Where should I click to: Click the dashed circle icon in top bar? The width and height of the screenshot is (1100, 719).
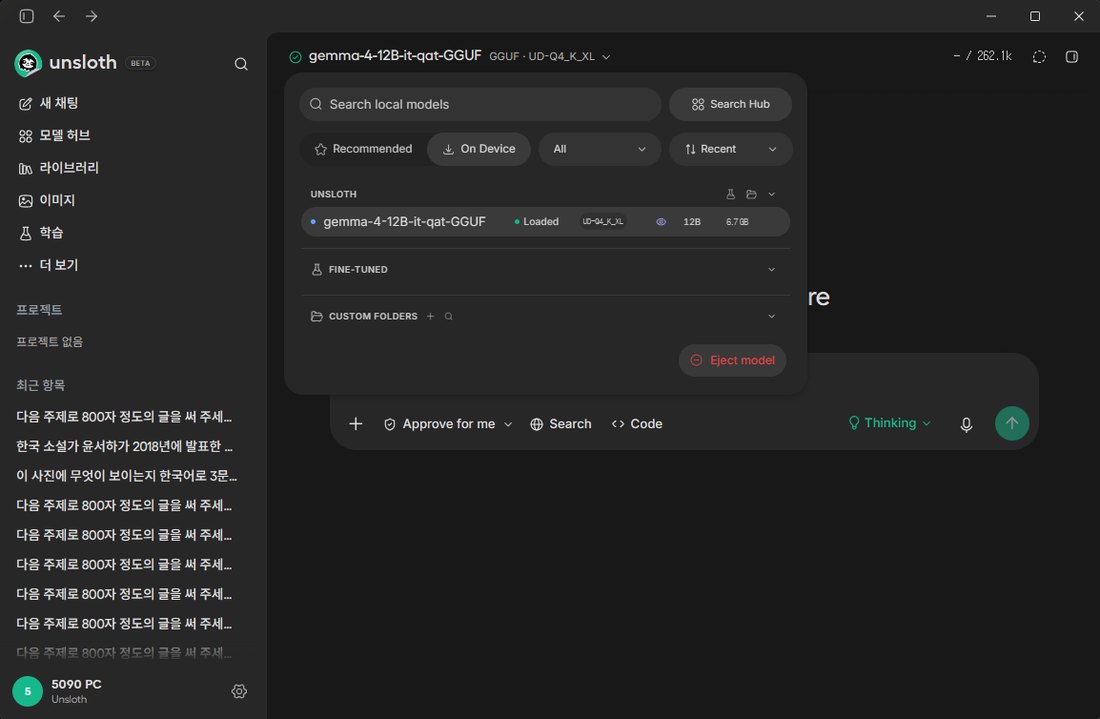coord(1039,57)
